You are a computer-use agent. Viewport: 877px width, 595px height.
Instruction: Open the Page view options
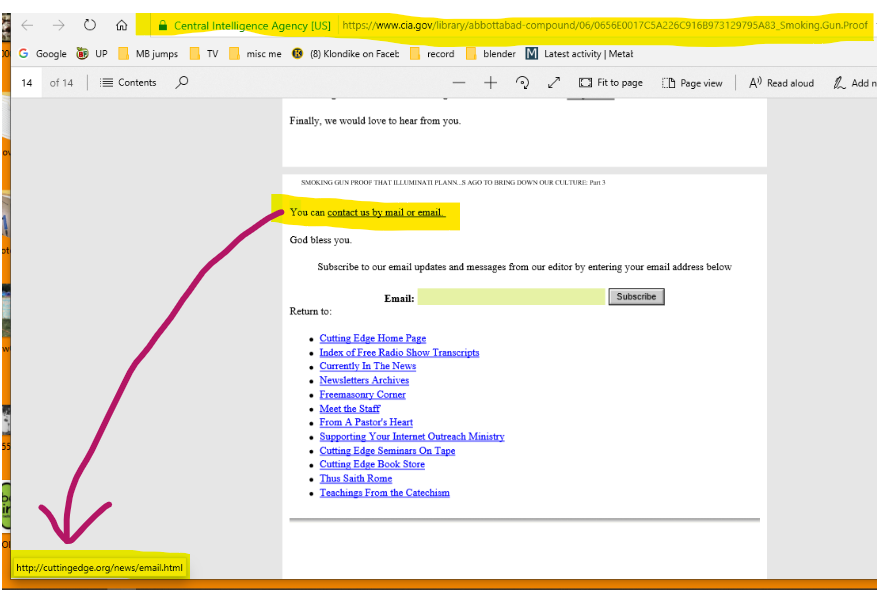tap(692, 83)
